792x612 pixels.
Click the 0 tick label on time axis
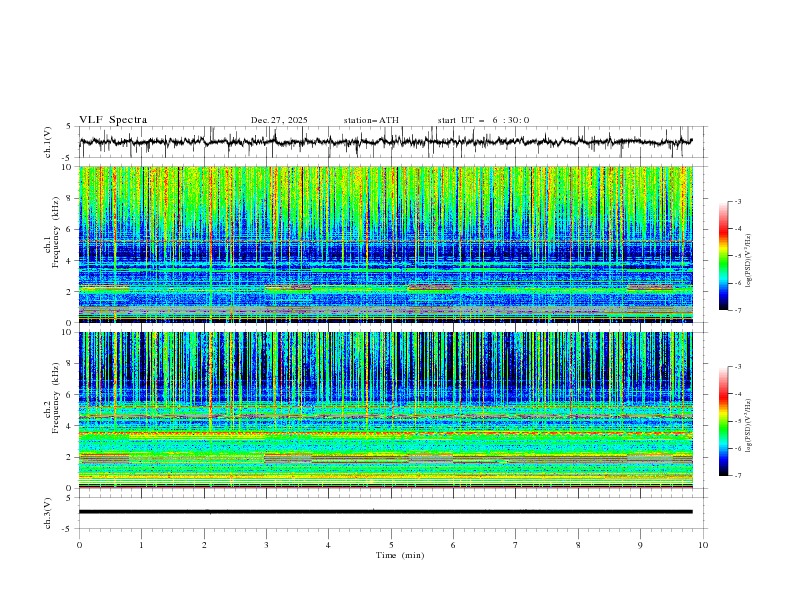point(79,545)
